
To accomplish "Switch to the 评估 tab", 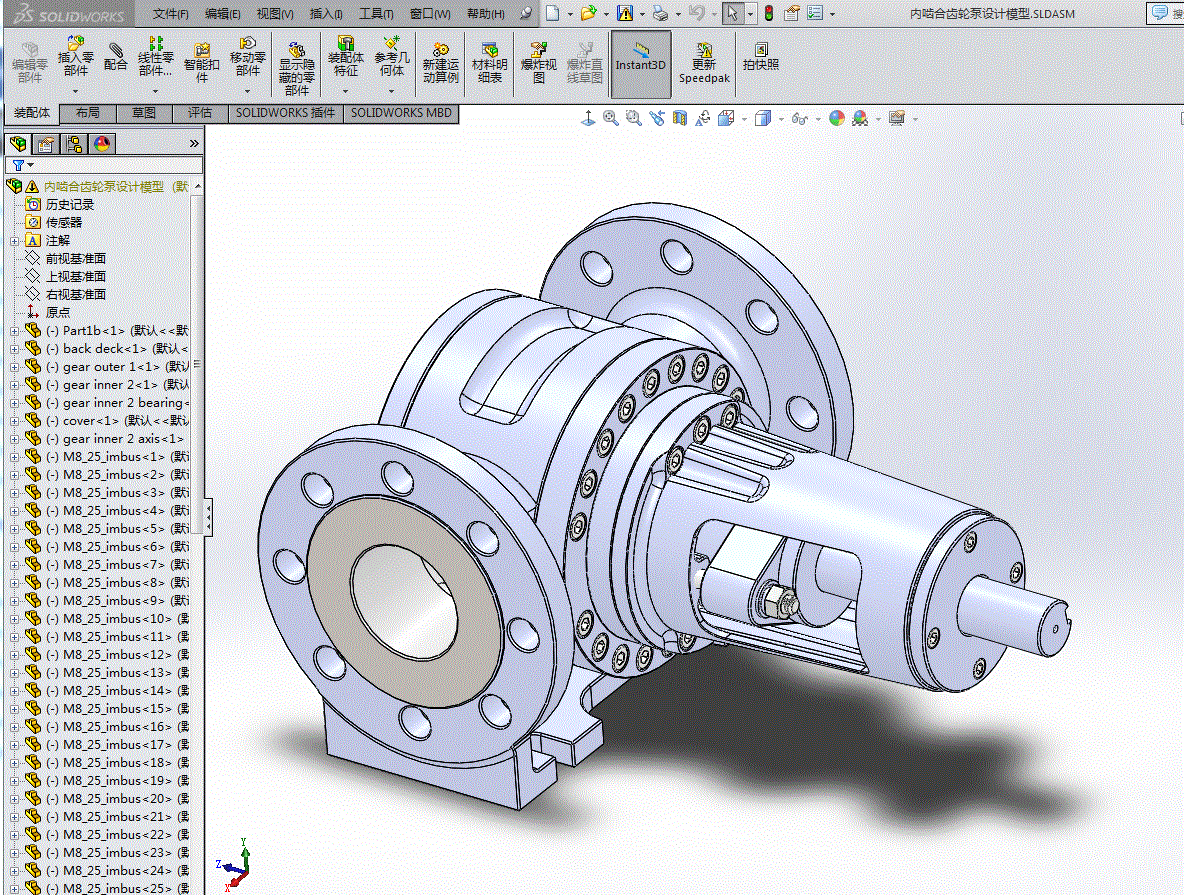I will tap(200, 113).
